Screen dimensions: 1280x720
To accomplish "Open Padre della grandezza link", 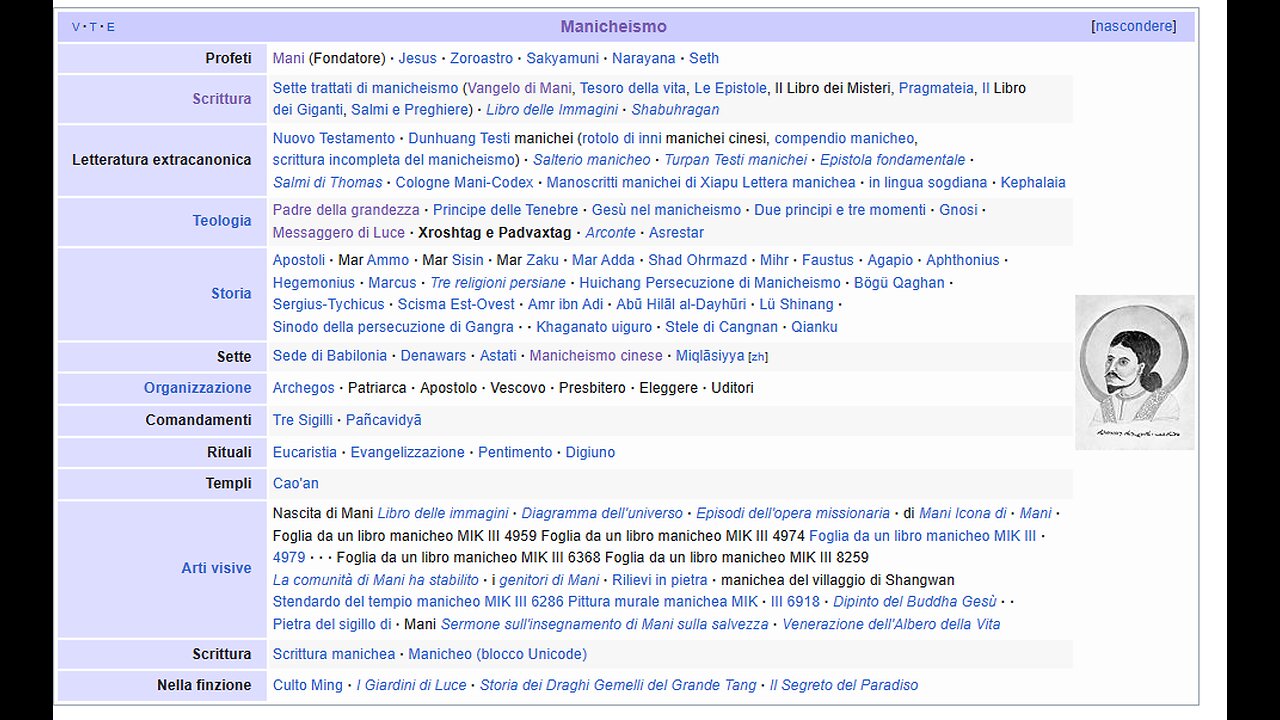I will [346, 210].
